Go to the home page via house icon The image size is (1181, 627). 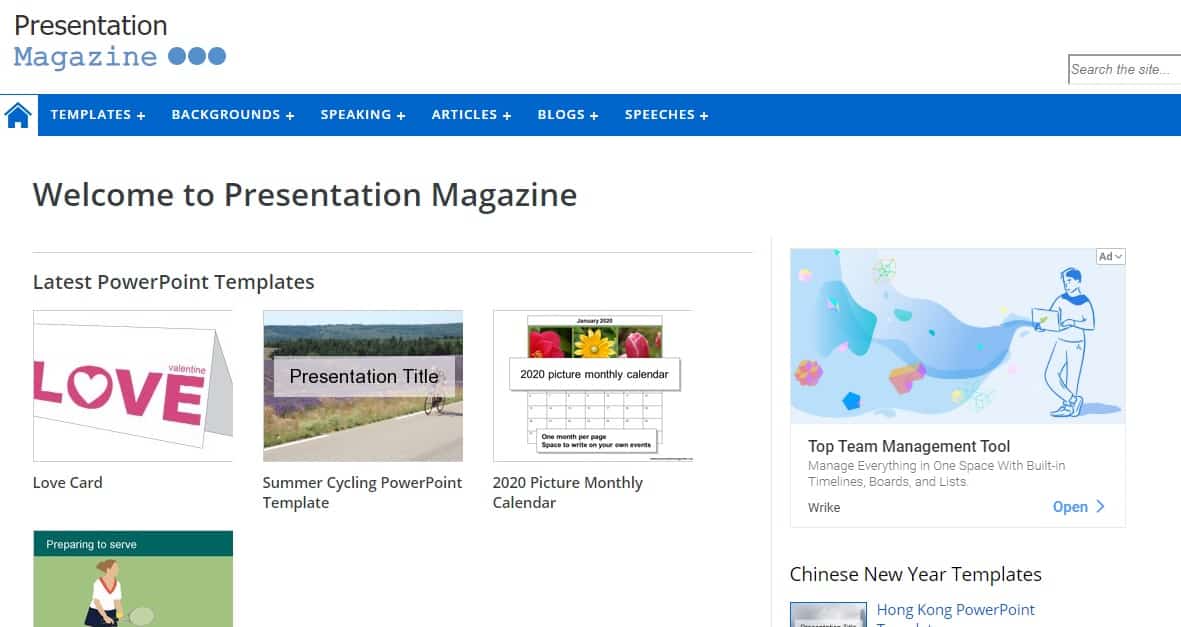click(x=18, y=115)
